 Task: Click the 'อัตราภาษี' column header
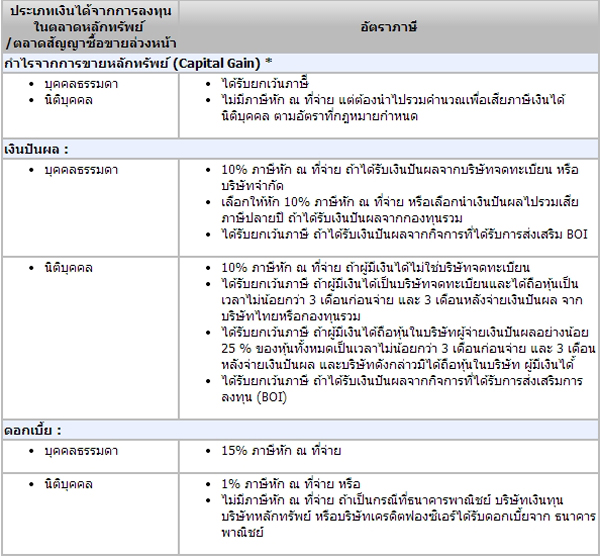point(388,27)
